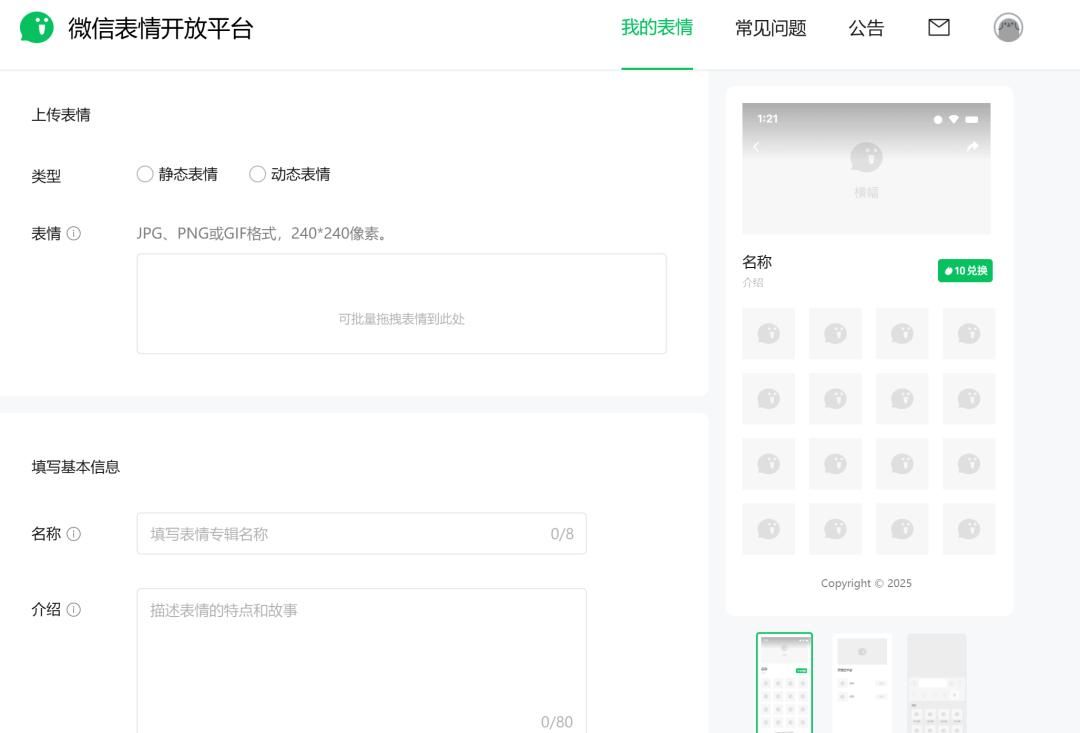
Task: Click the emoji batch upload drop zone
Action: point(401,303)
